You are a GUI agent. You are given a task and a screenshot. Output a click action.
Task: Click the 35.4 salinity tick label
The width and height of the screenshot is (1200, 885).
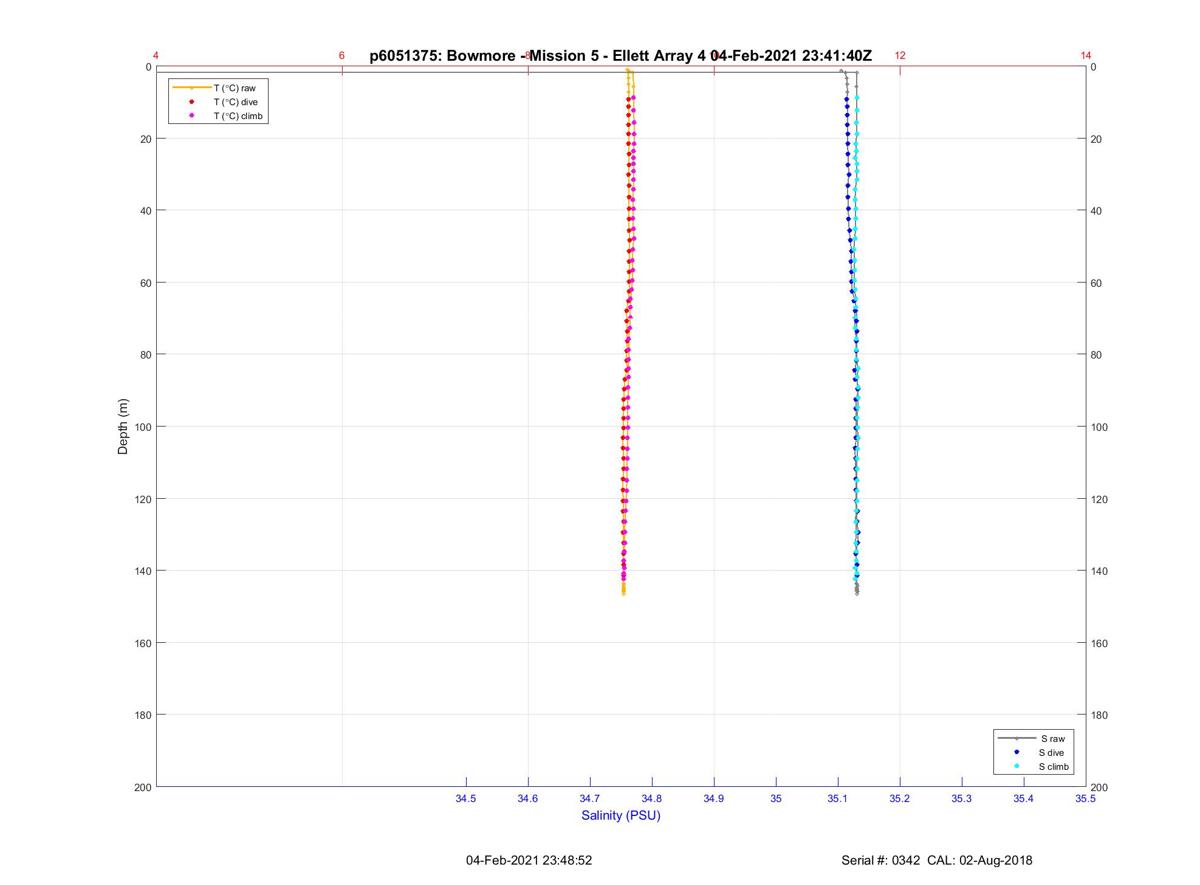coord(1024,799)
